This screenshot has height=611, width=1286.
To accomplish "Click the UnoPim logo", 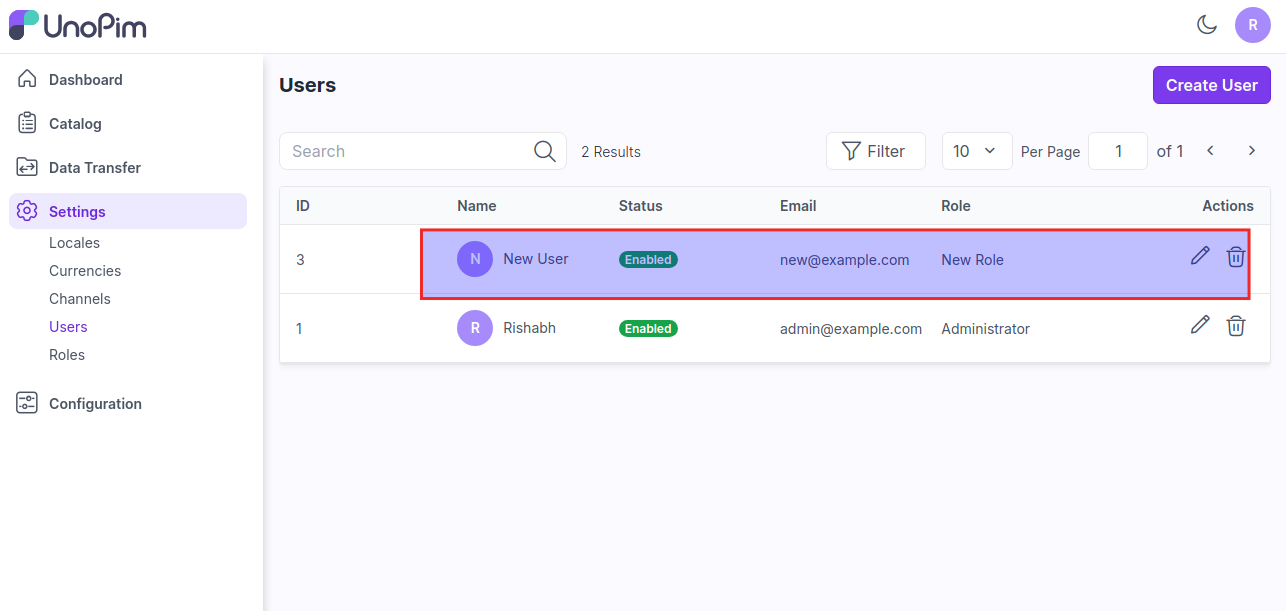I will 78,26.
